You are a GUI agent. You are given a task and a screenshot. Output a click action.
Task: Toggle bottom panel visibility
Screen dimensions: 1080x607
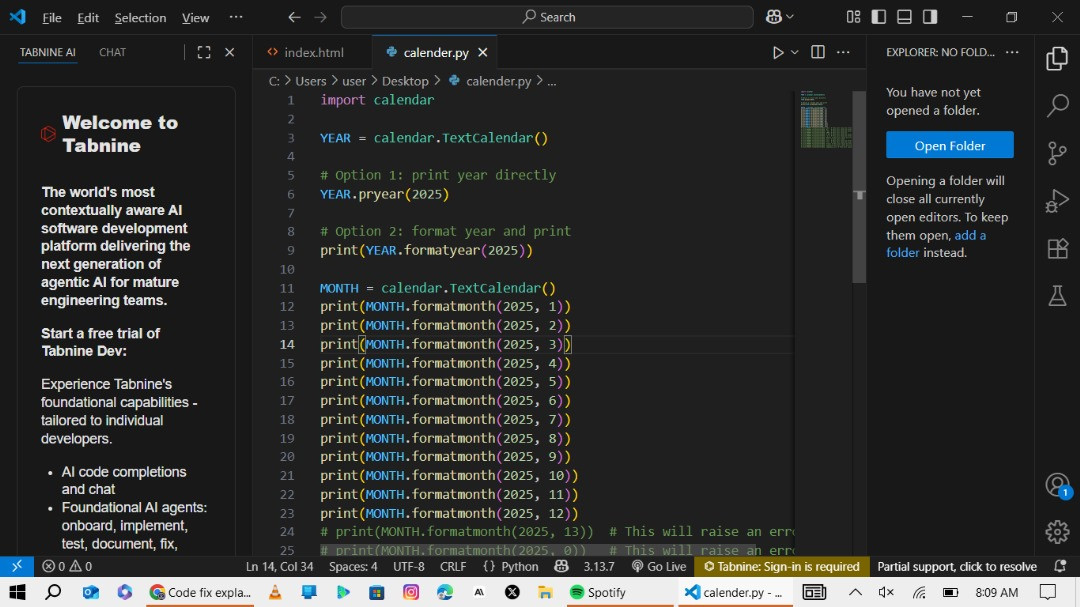[904, 17]
